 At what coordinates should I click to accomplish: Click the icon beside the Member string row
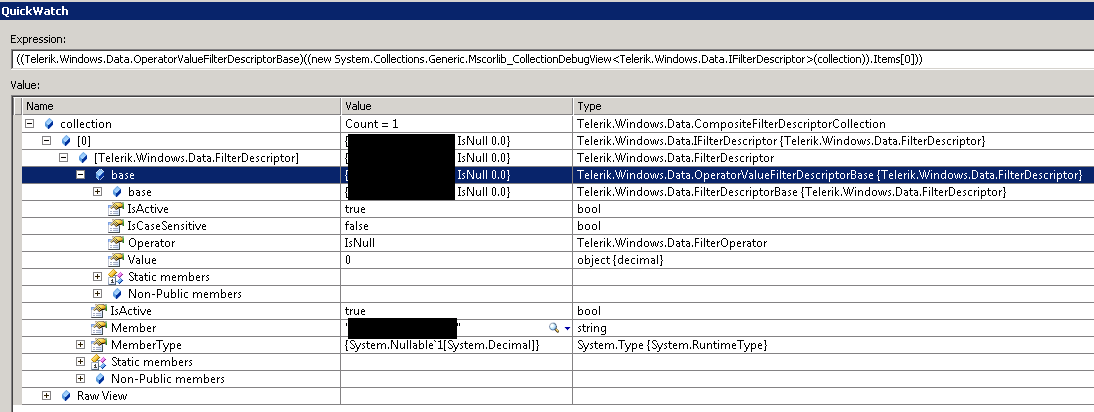[99, 328]
